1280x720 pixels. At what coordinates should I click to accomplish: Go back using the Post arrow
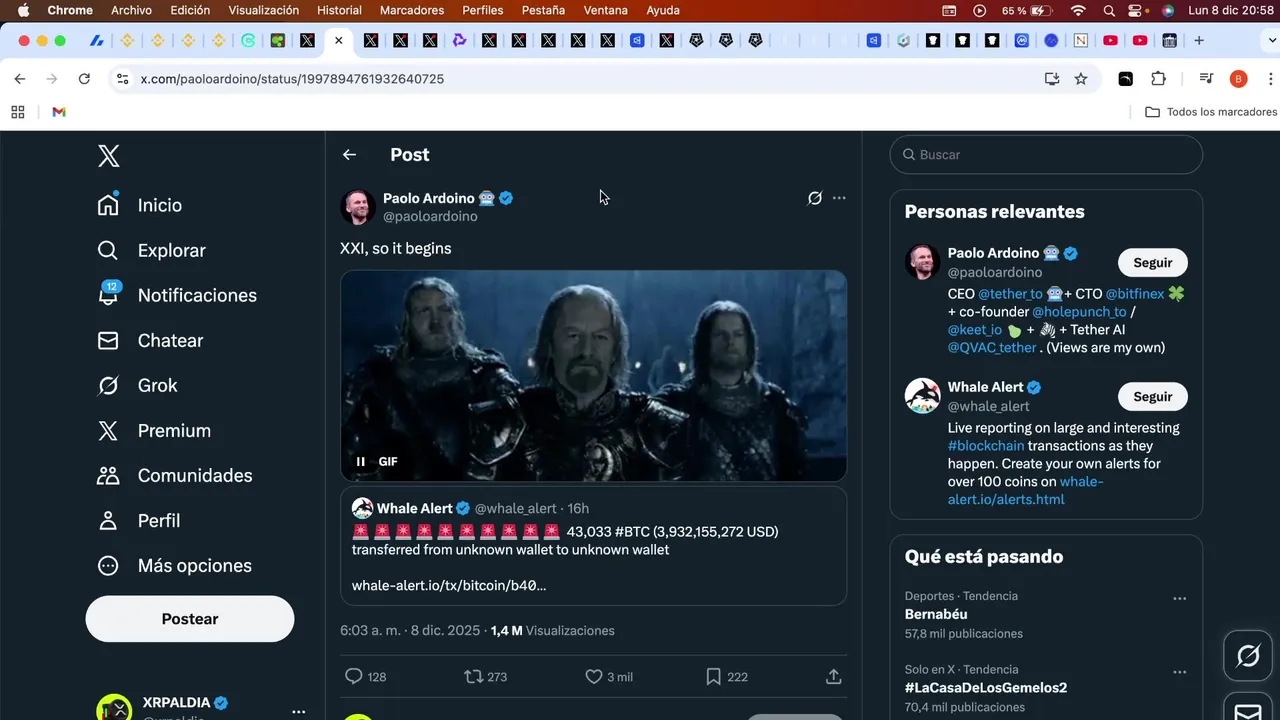click(x=349, y=155)
